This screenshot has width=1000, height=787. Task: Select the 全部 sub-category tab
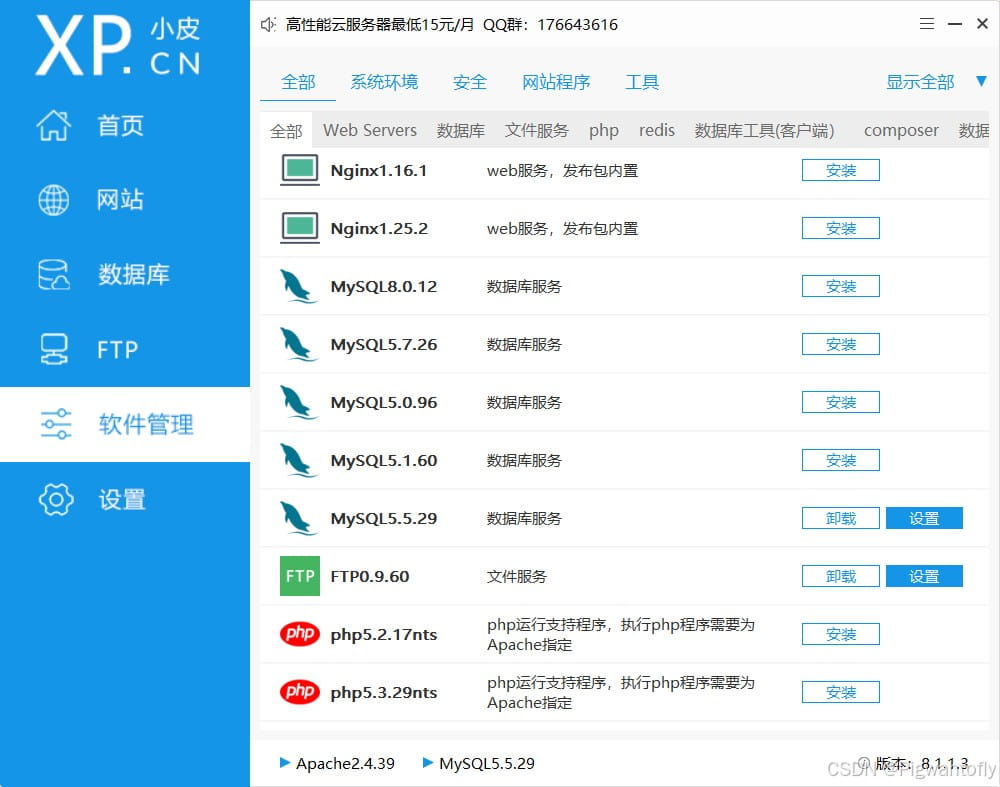(286, 131)
